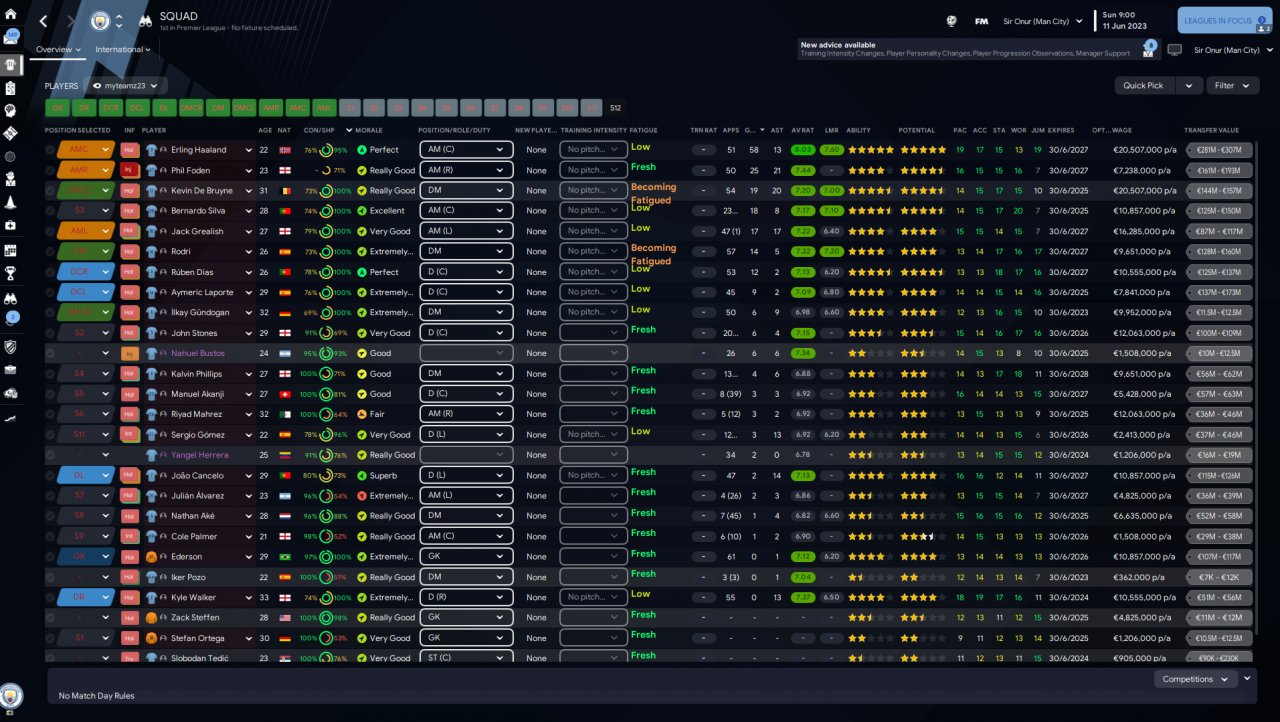Toggle the selection circle for Kevin De Bruyne
The height and width of the screenshot is (722, 1280).
[x=50, y=190]
